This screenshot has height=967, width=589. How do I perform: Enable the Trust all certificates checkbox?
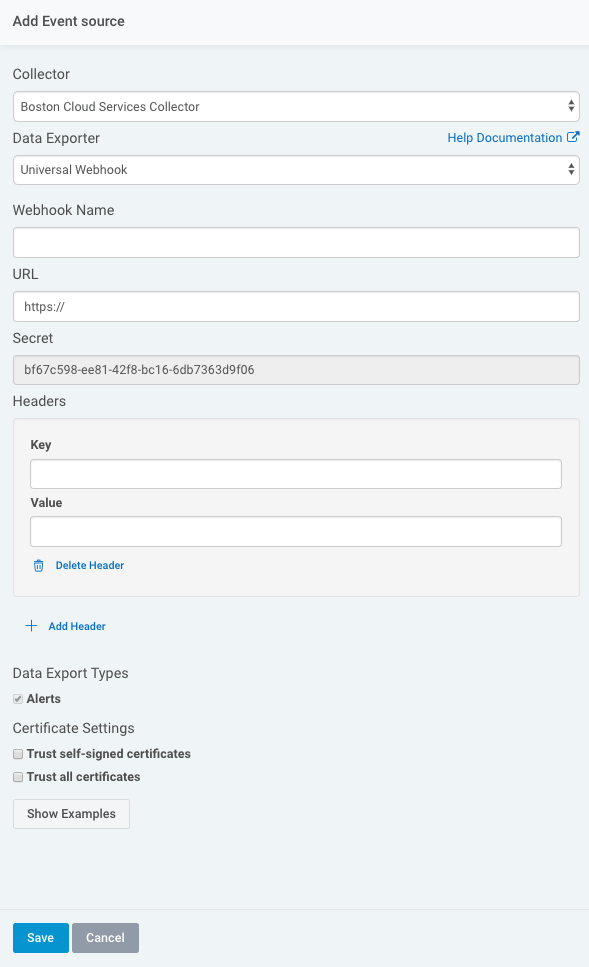(17, 777)
